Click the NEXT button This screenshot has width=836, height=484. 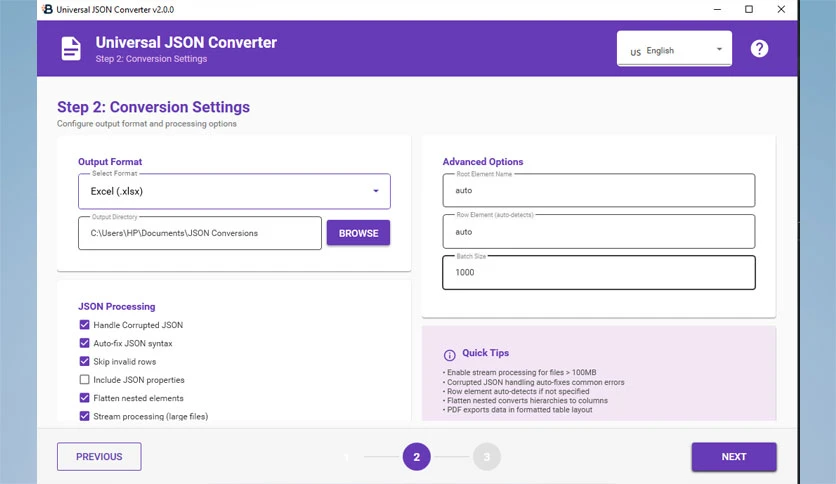734,457
